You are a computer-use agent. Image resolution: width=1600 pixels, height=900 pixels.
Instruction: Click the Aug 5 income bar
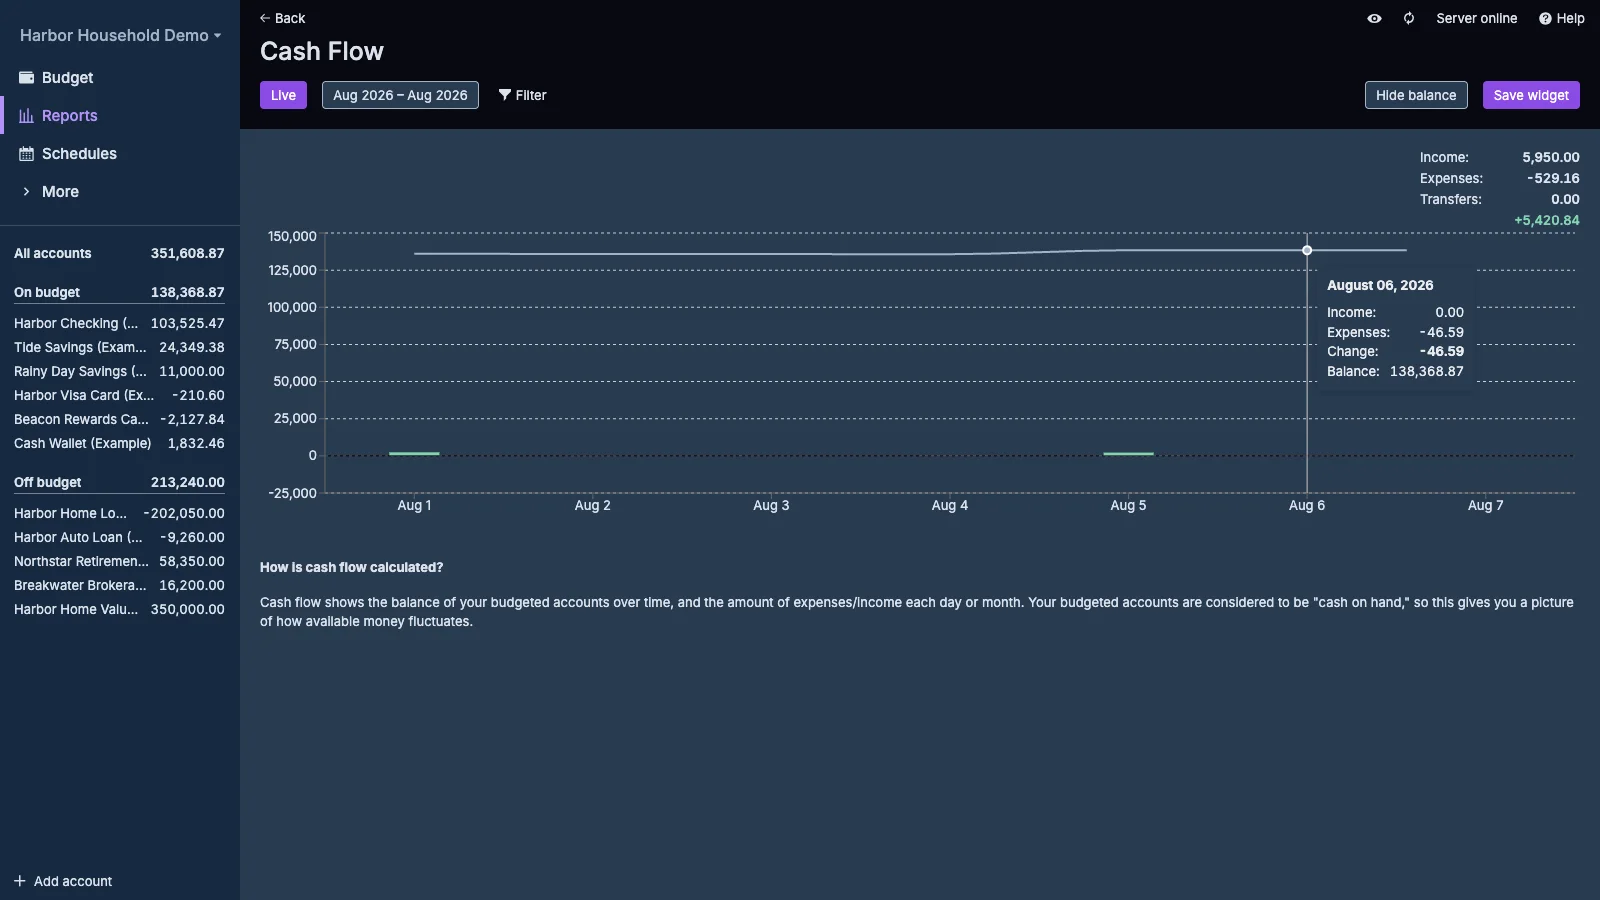pyautogui.click(x=1128, y=454)
